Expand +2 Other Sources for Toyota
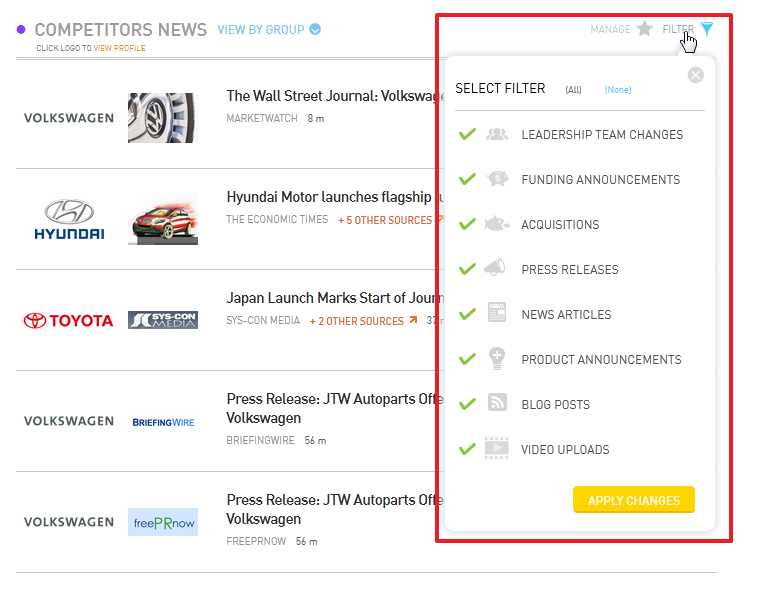The width and height of the screenshot is (757, 594). [356, 321]
